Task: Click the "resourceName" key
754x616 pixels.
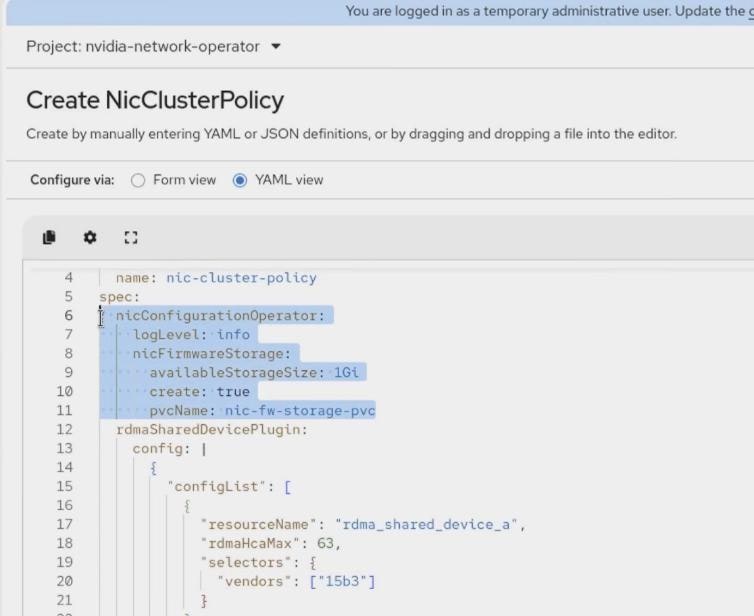Action: click(x=259, y=524)
